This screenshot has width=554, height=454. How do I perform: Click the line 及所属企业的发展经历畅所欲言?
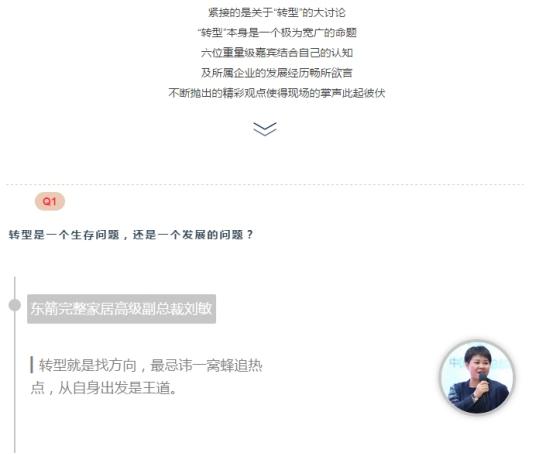[277, 73]
